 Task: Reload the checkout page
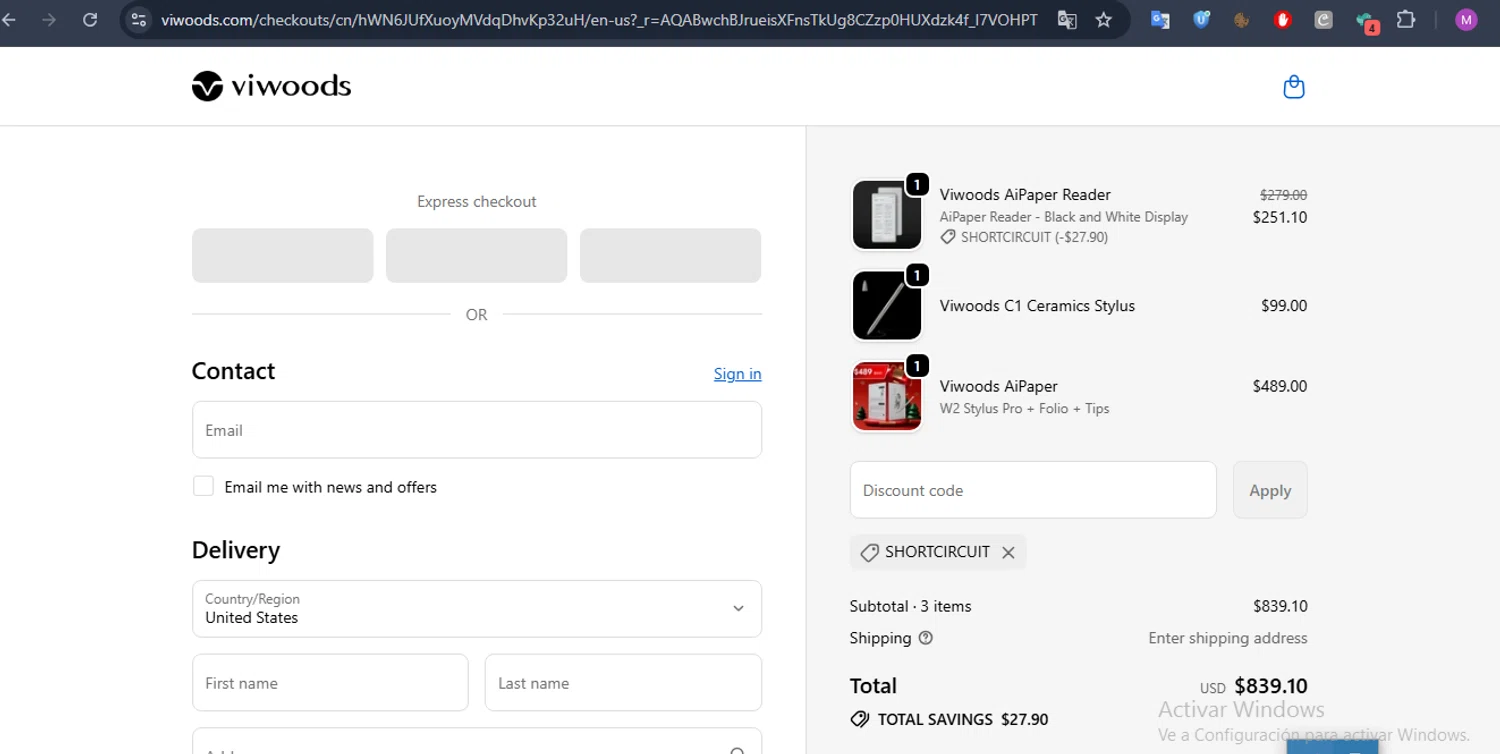(90, 19)
